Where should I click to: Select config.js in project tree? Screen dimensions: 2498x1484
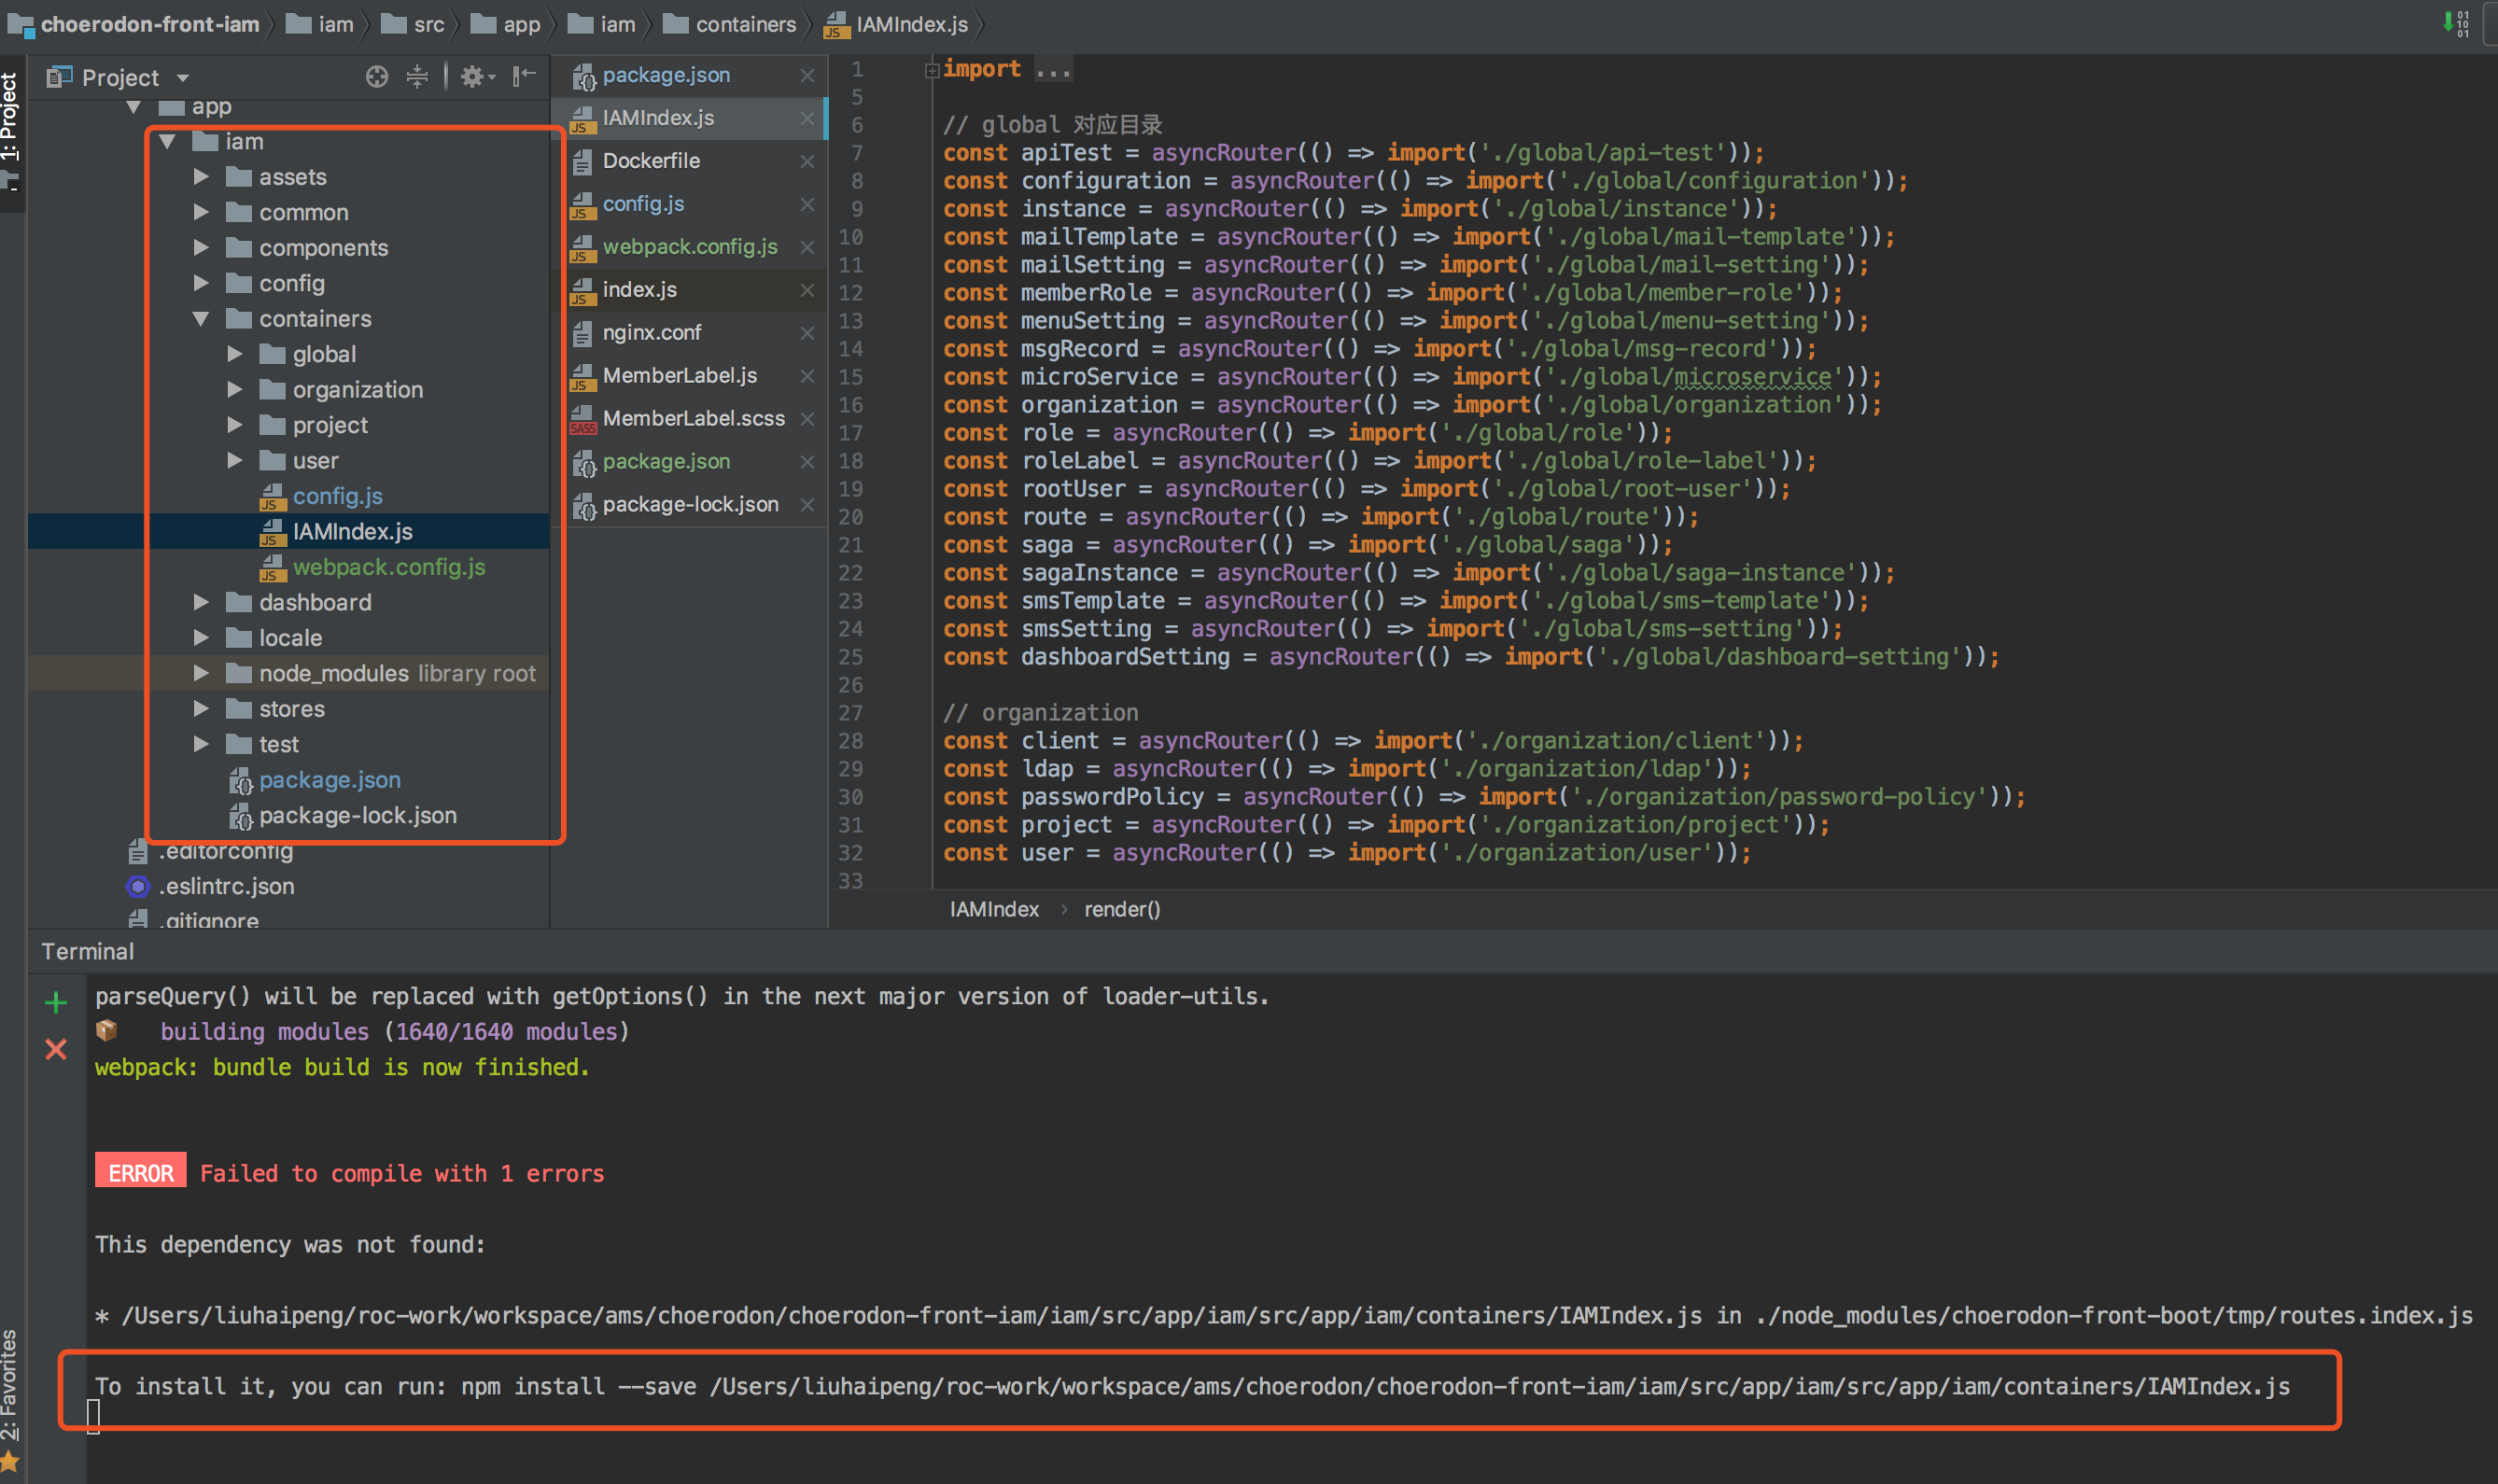point(337,496)
